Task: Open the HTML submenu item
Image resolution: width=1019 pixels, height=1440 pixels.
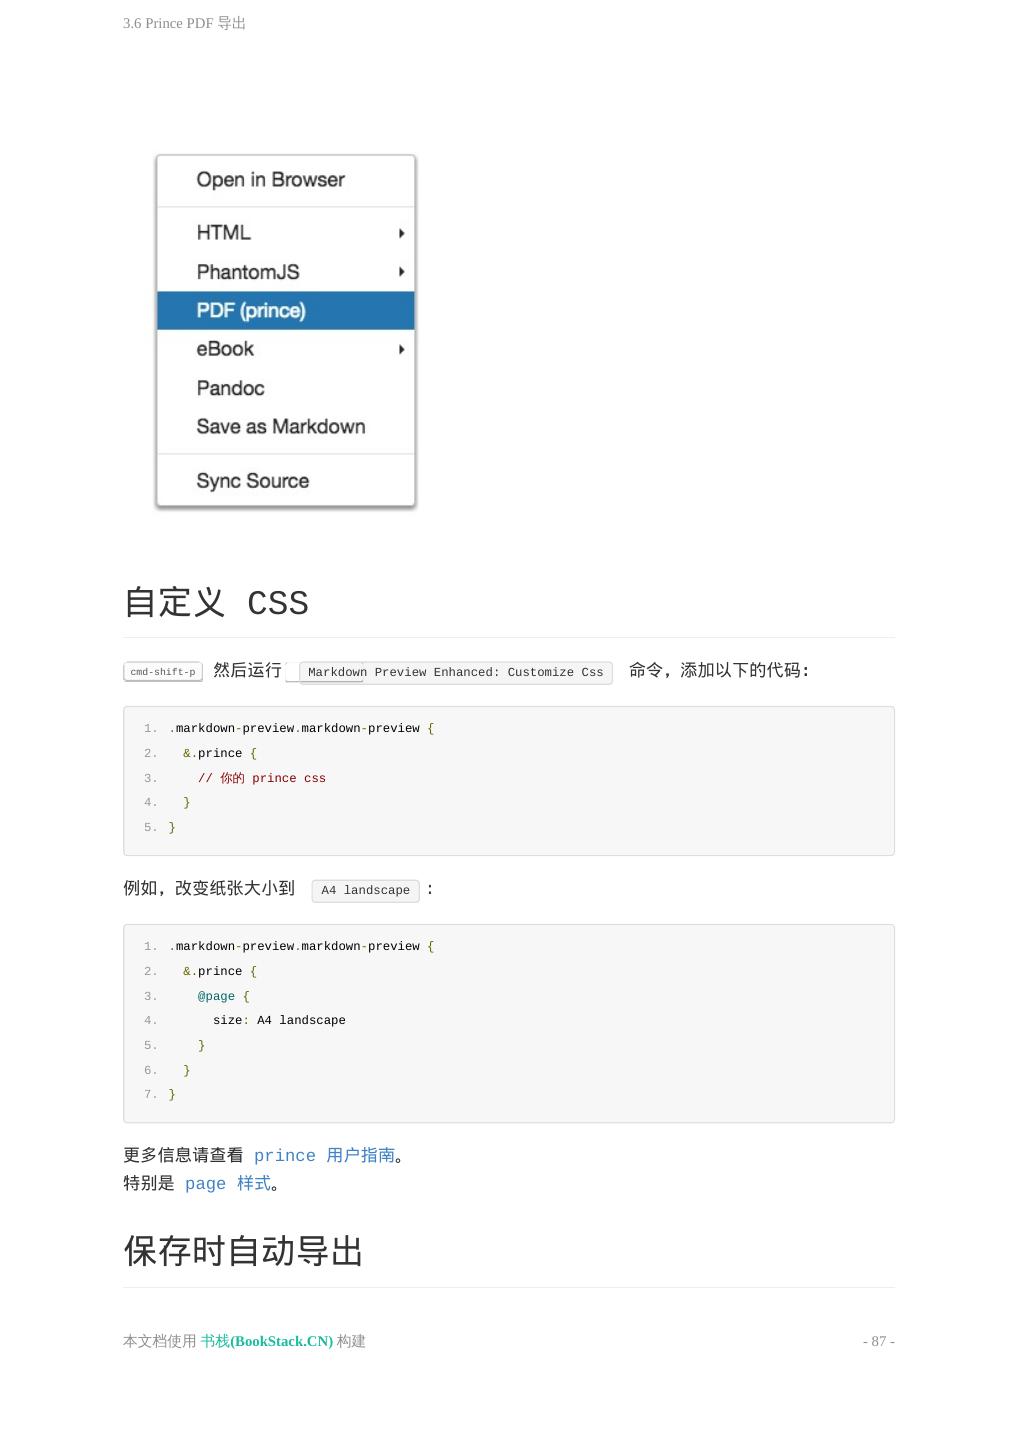Action: [285, 232]
